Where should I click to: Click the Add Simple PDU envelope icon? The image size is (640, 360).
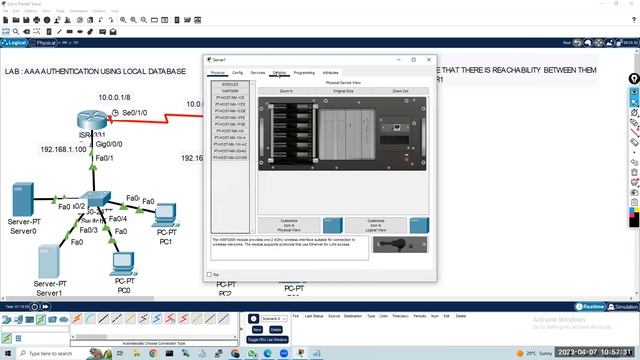pos(102,31)
